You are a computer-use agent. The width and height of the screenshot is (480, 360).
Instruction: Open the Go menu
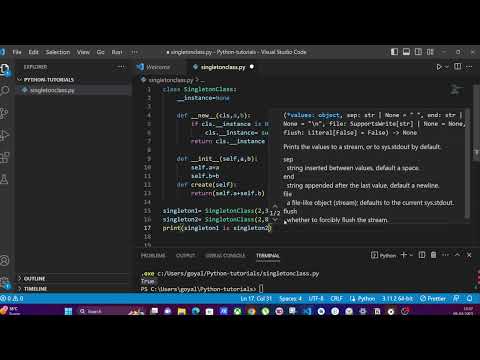point(100,52)
